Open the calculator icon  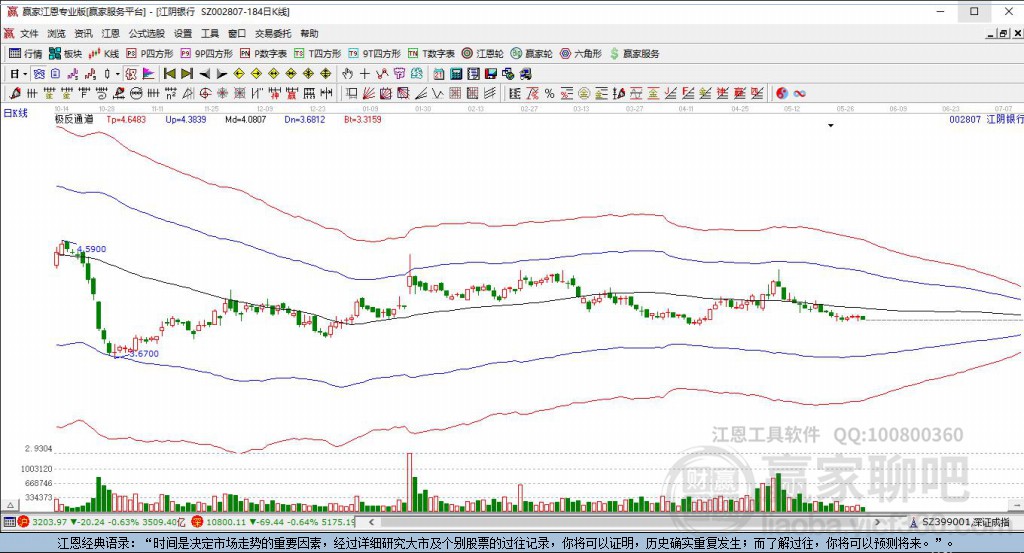coord(456,74)
